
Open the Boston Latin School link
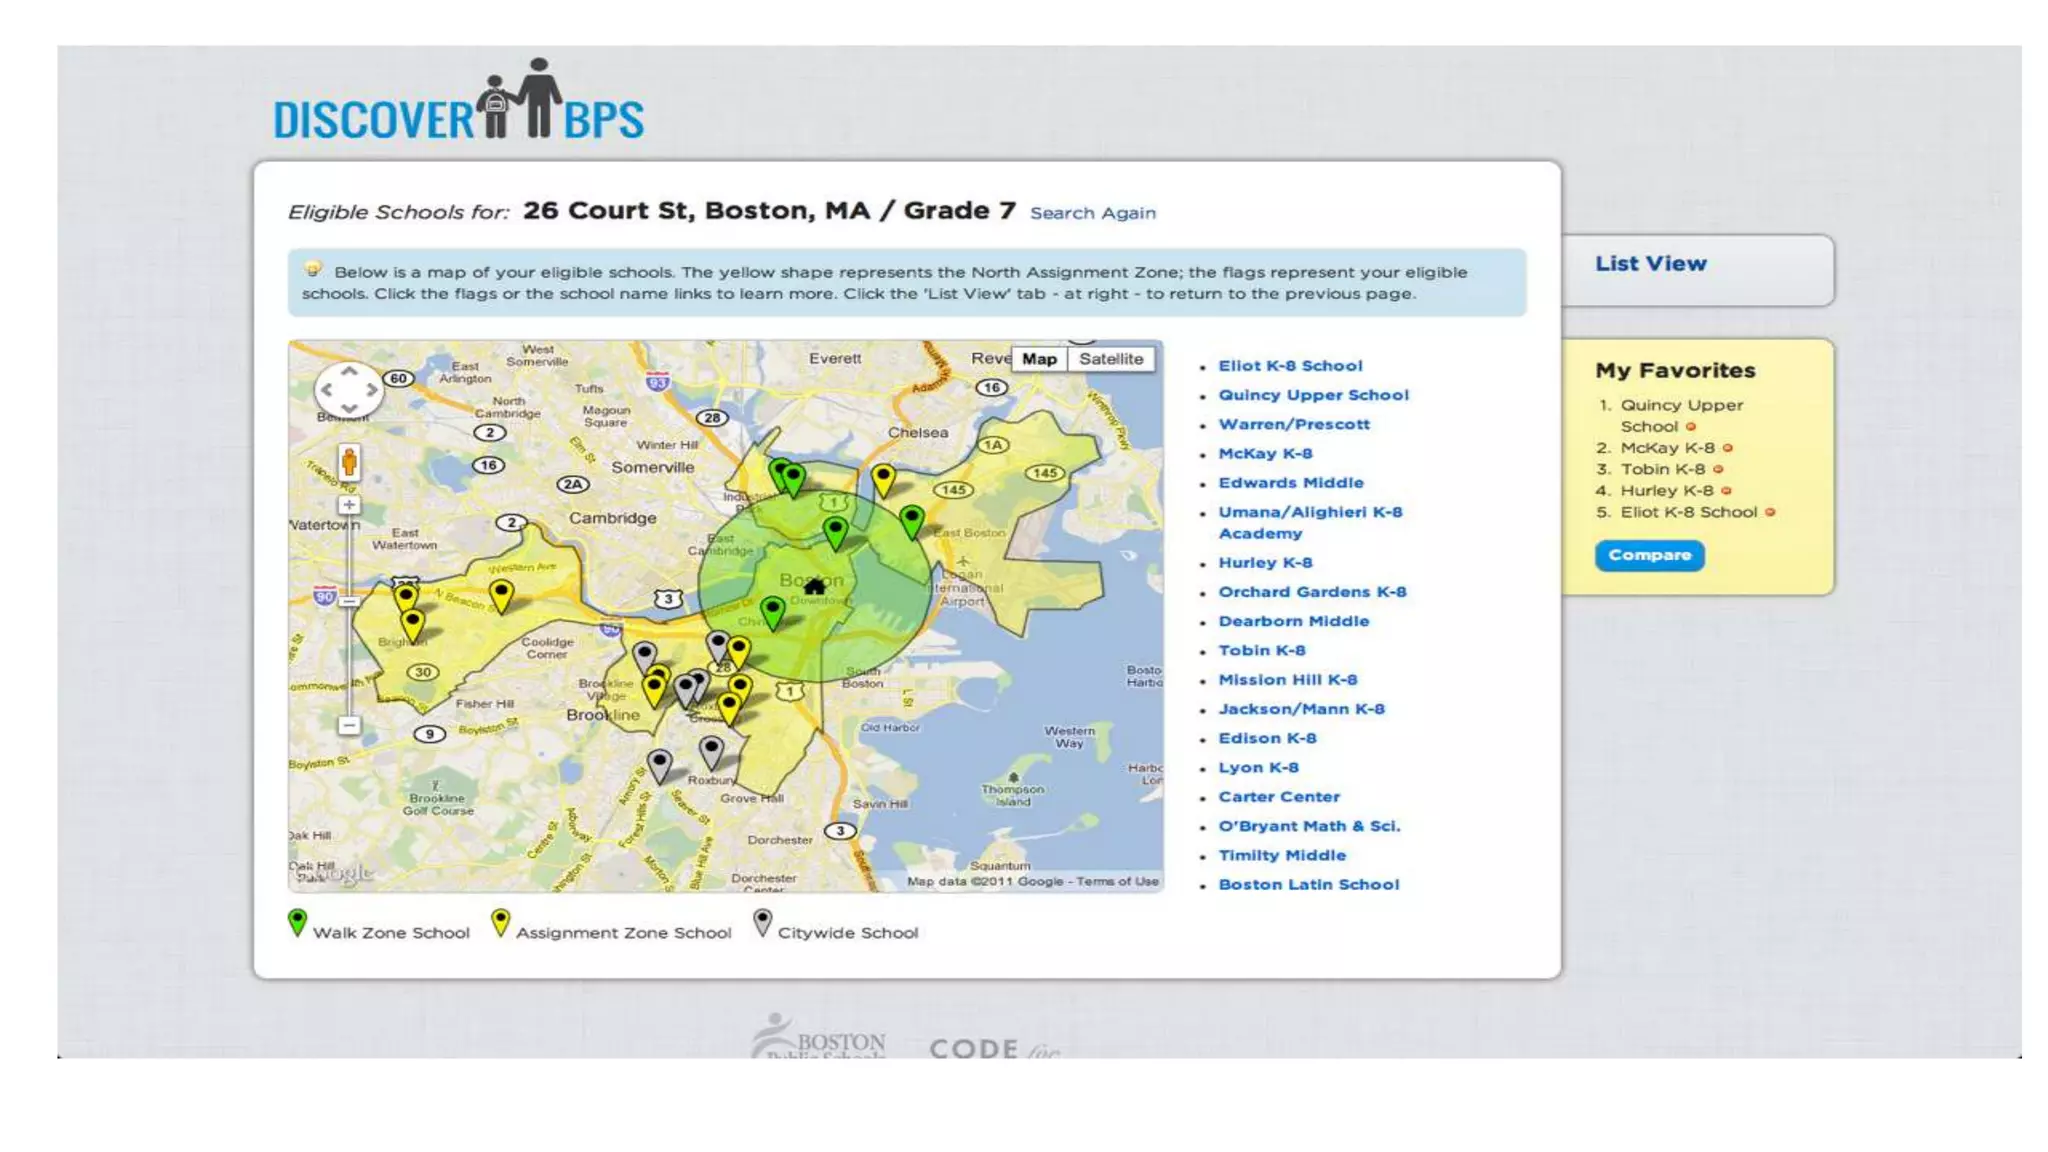coord(1308,885)
